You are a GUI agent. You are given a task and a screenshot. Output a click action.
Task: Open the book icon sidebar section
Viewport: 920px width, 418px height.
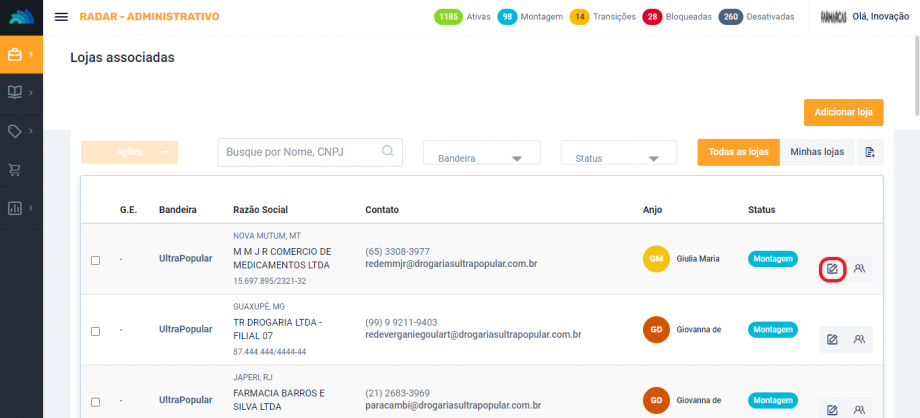pos(16,92)
